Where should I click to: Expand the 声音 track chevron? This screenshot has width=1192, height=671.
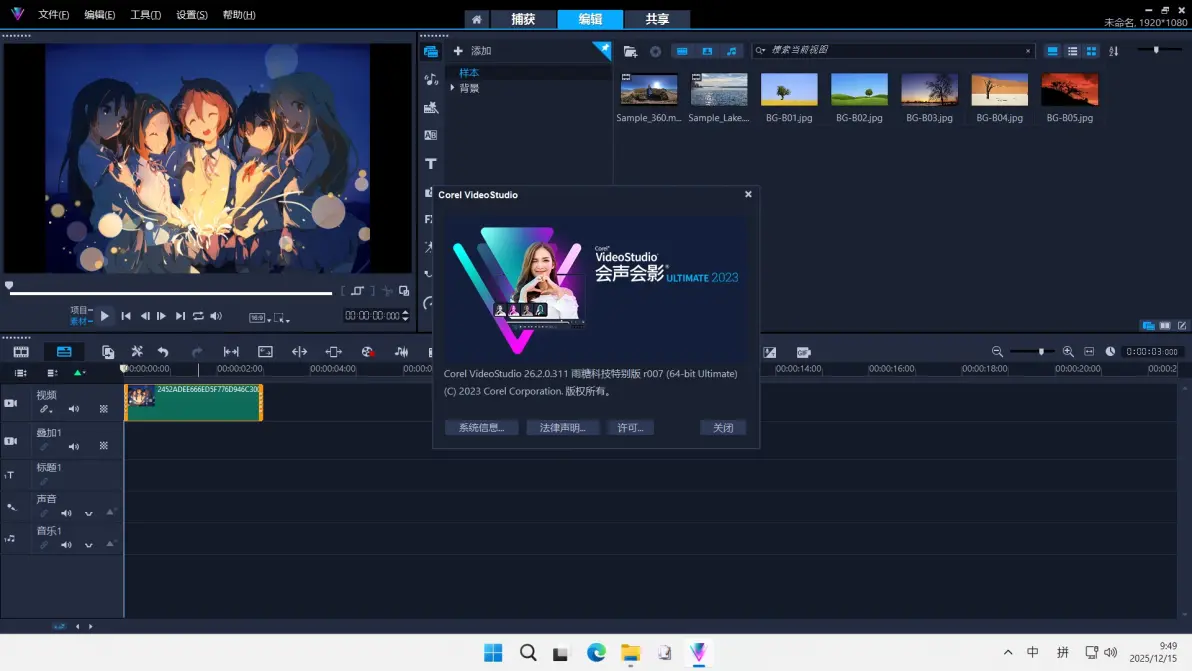coord(89,514)
